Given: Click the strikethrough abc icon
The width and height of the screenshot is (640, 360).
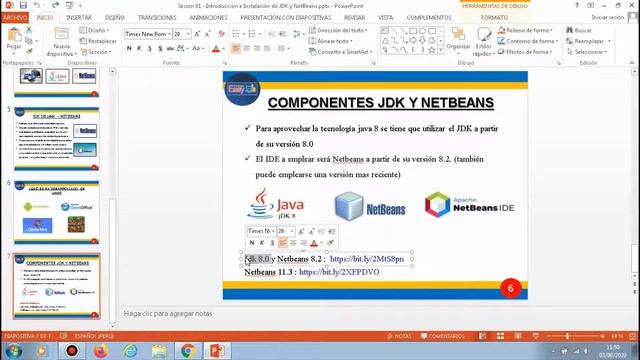Looking at the screenshot, I should tap(170, 49).
